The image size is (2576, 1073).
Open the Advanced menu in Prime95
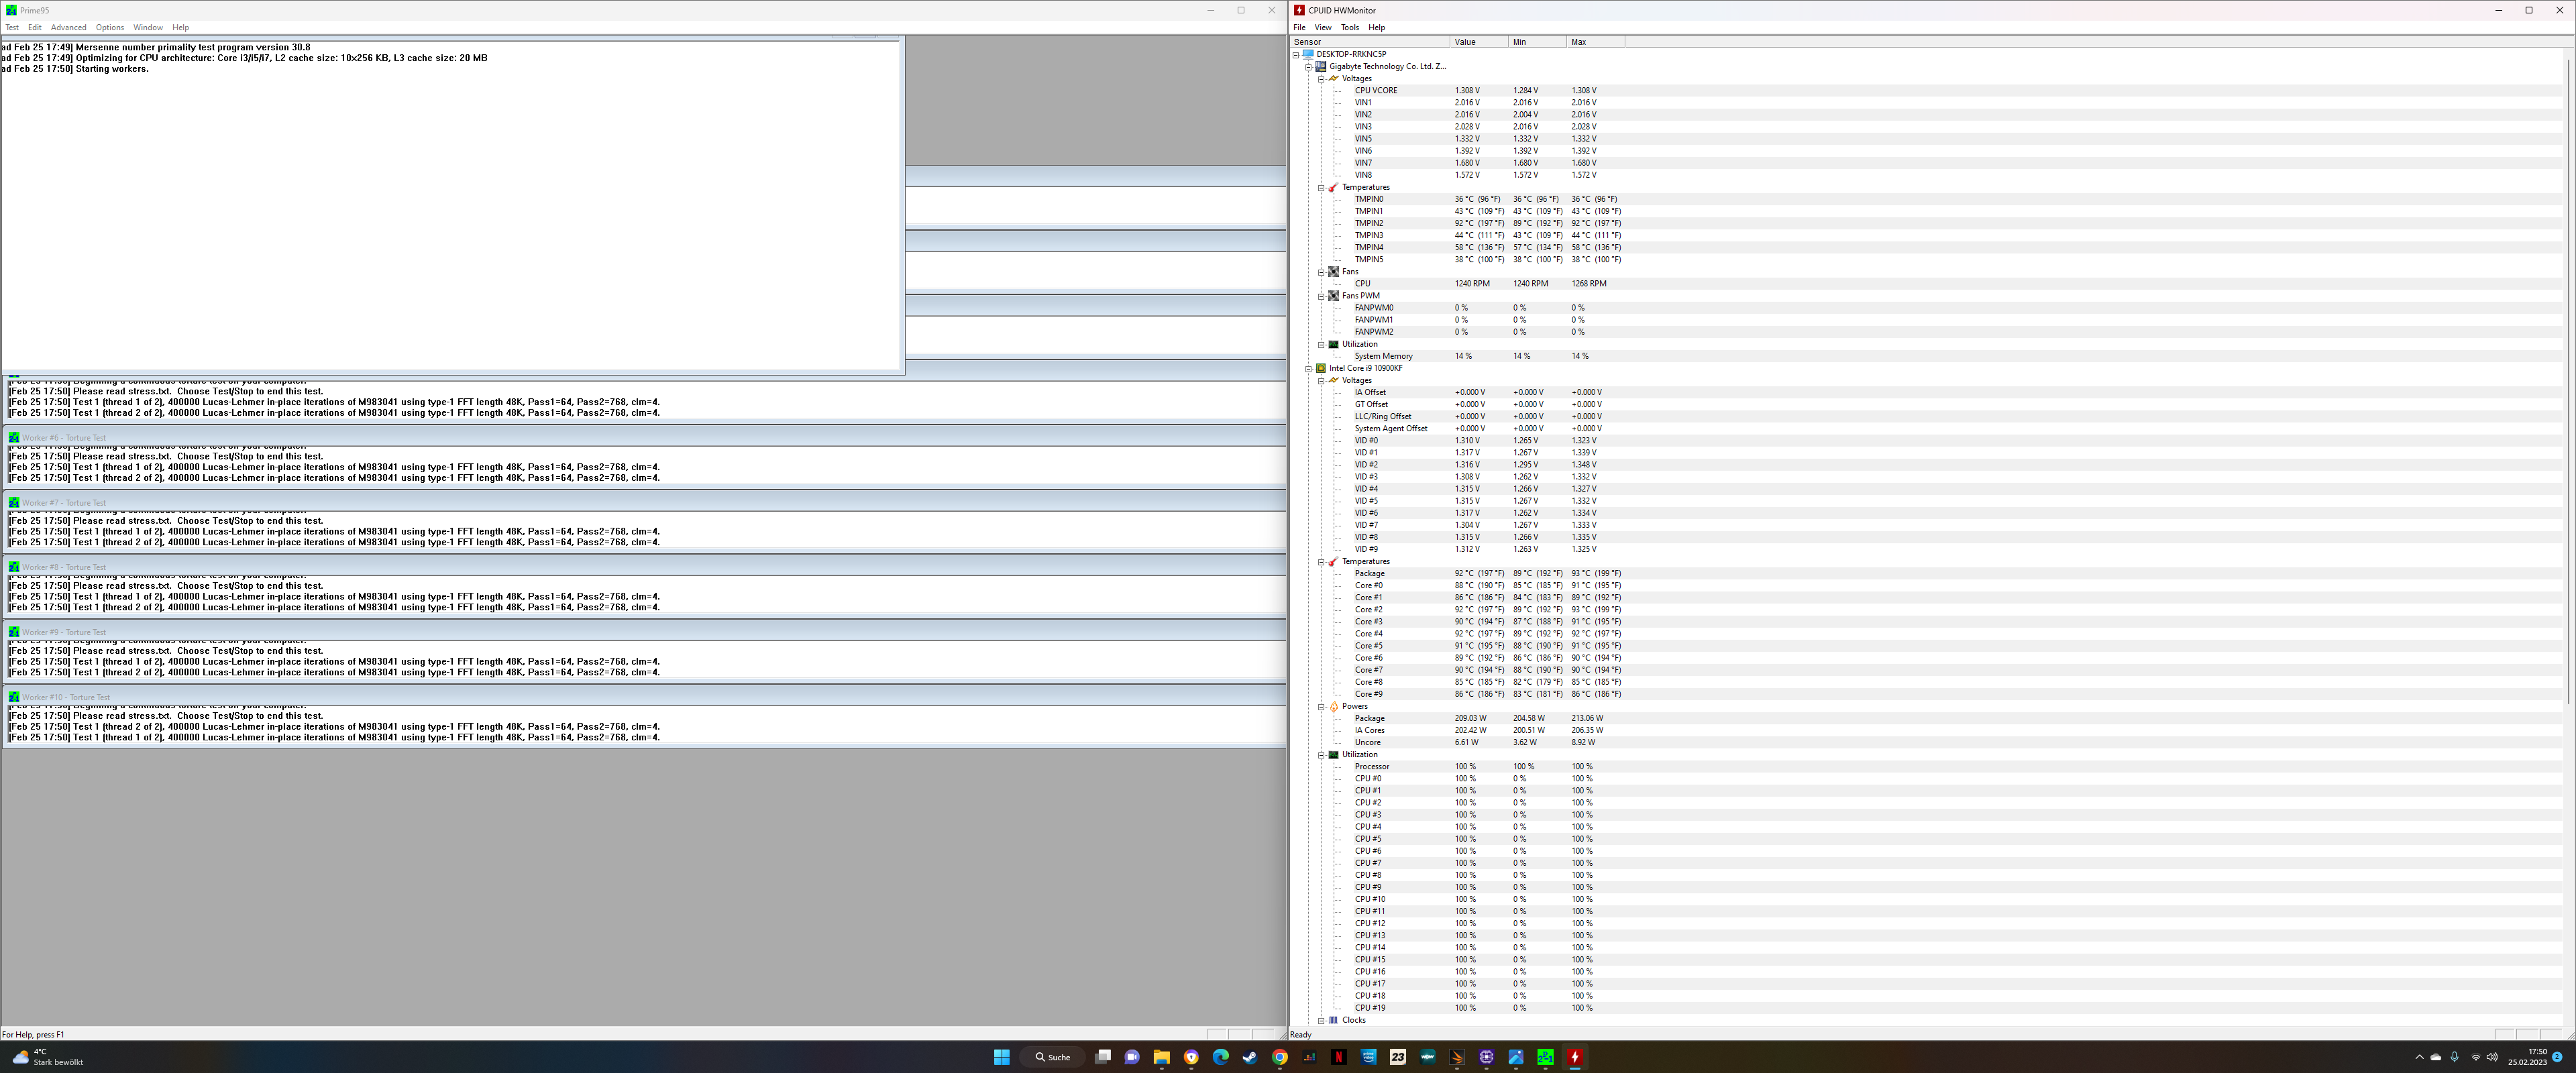[x=68, y=27]
